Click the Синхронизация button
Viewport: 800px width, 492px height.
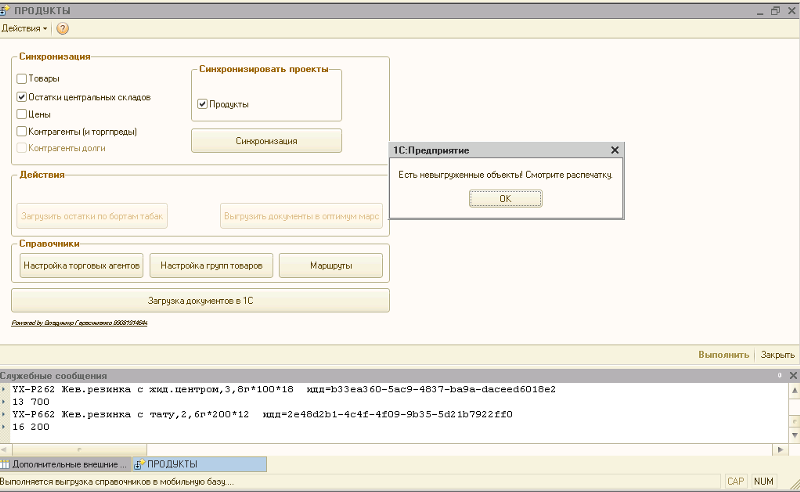pyautogui.click(x=266, y=141)
